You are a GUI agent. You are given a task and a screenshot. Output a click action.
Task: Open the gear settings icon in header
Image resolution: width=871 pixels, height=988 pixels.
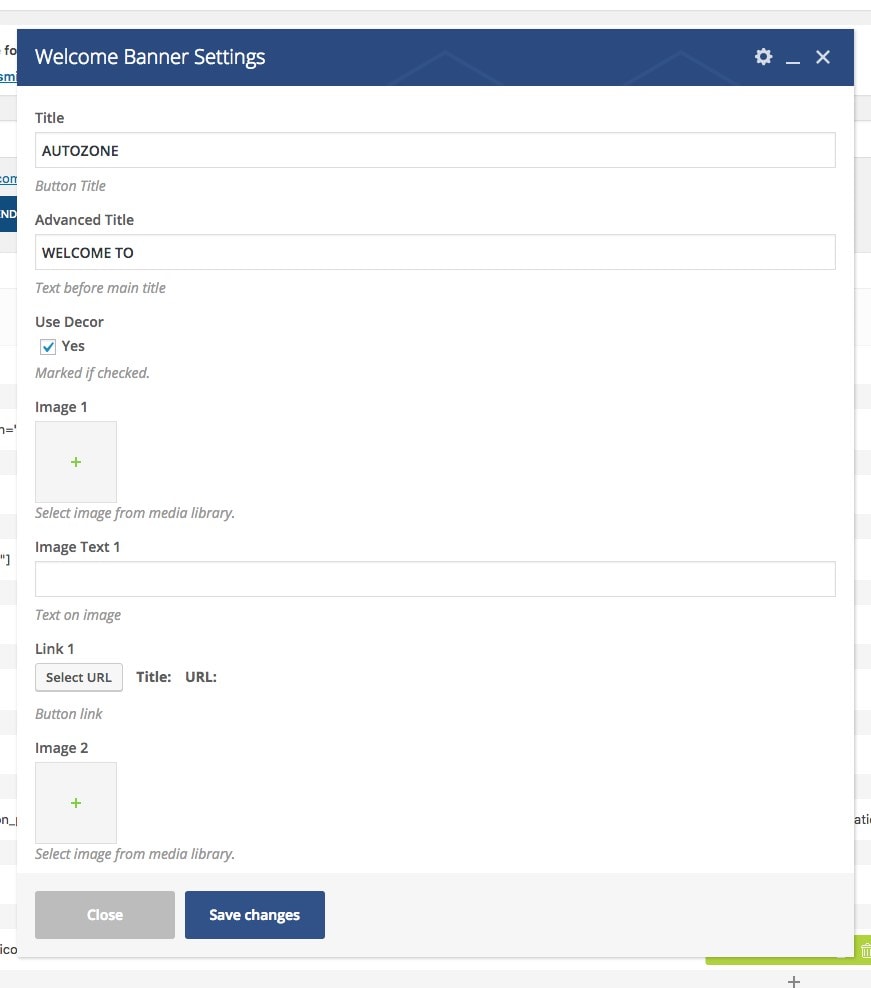pyautogui.click(x=763, y=57)
